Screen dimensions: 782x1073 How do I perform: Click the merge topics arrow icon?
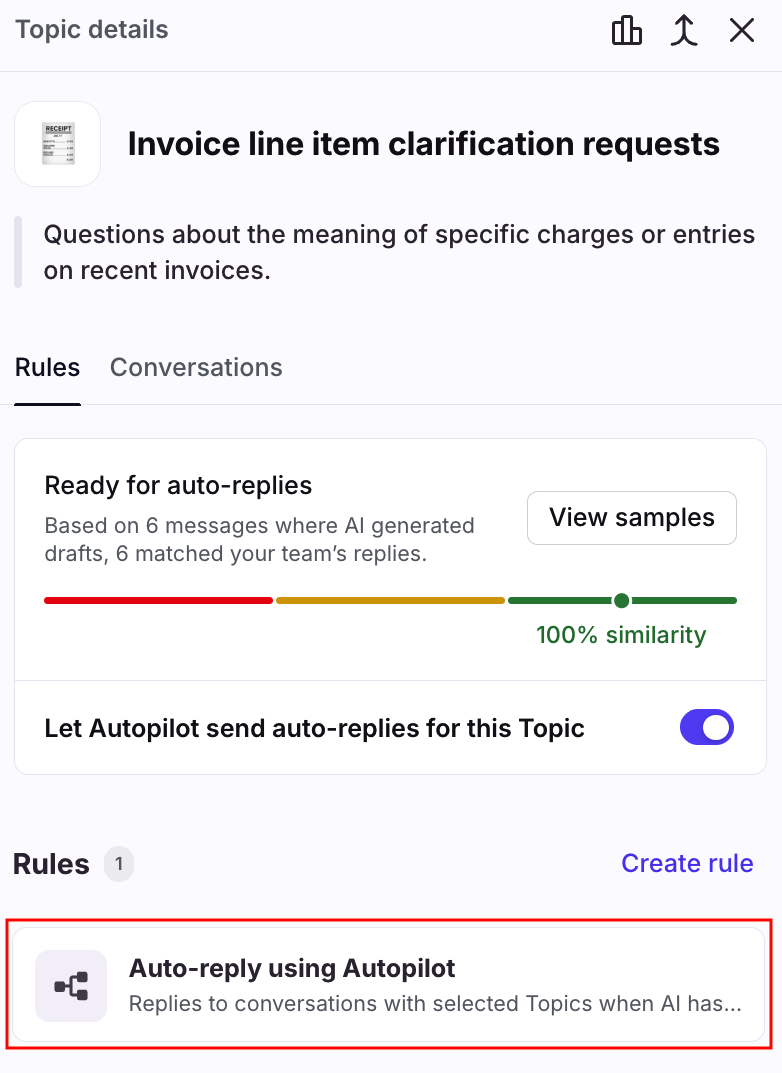684,31
